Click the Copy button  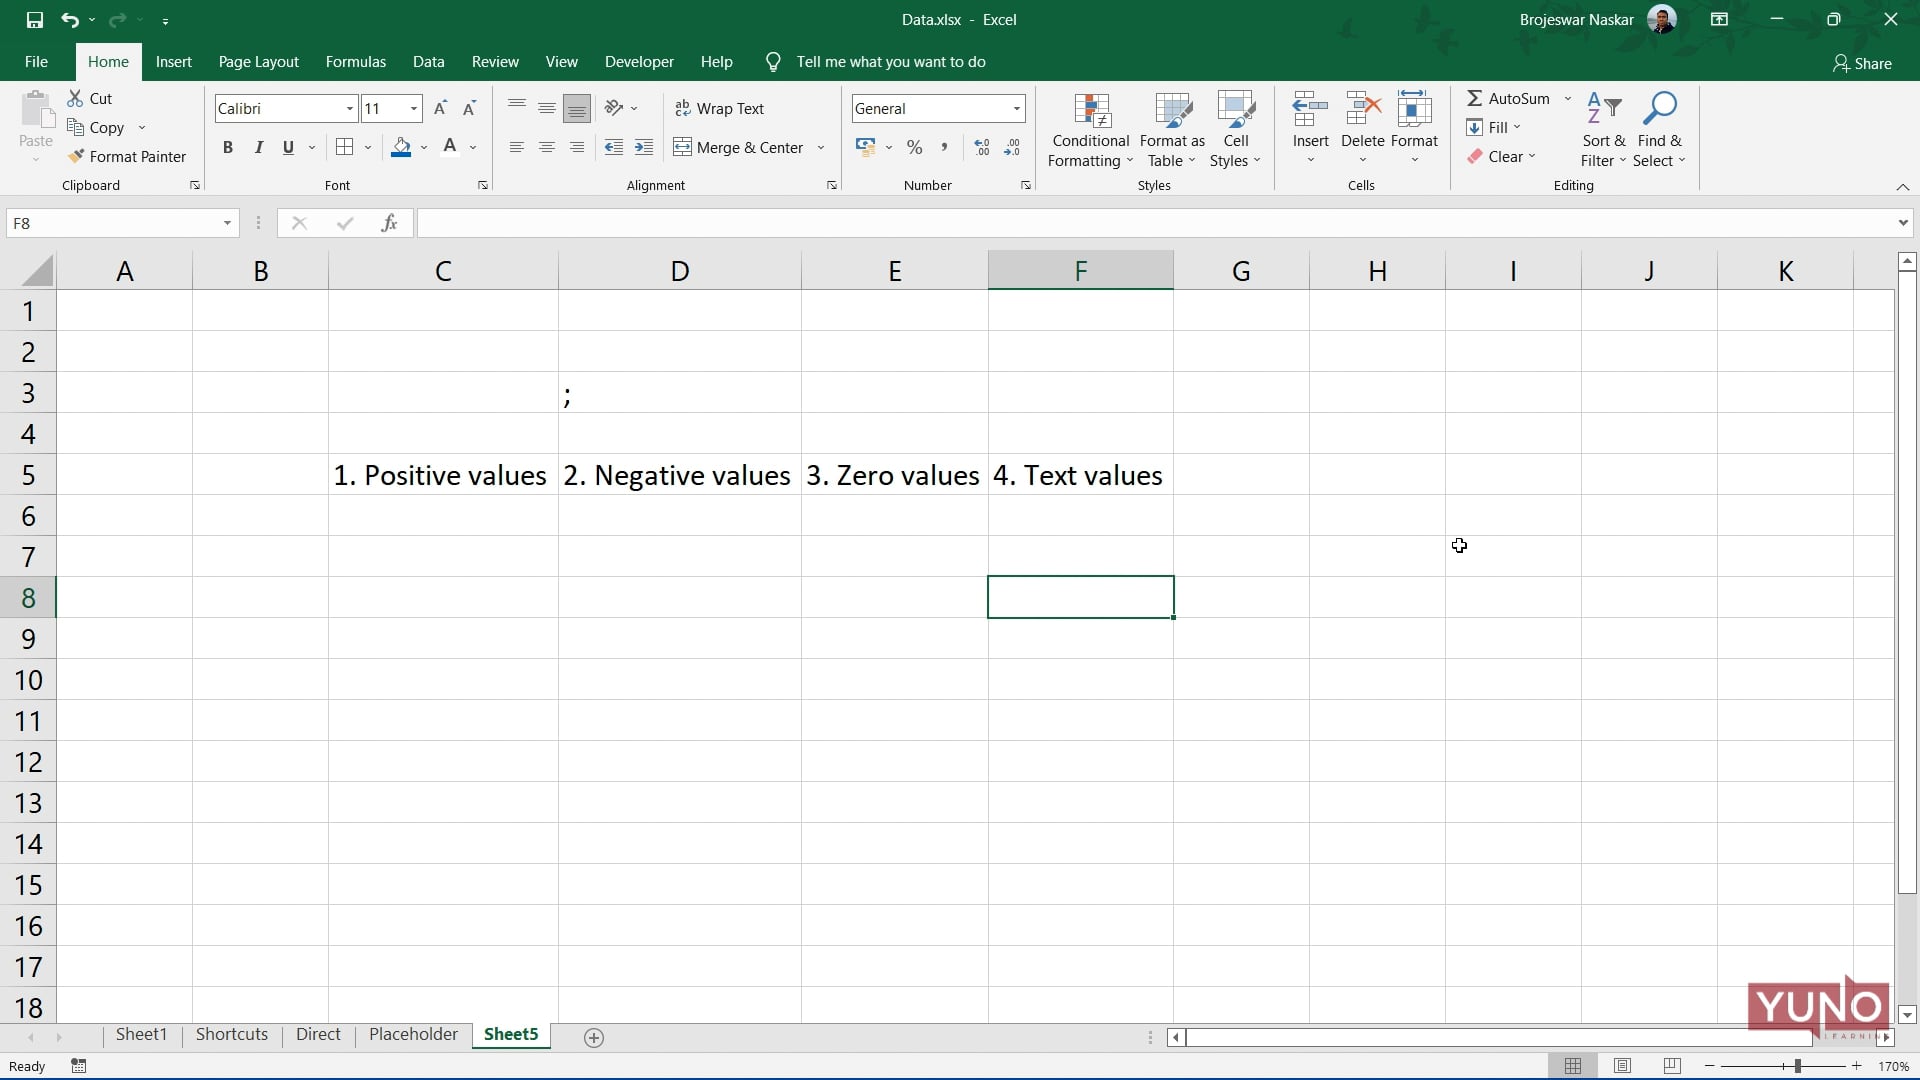(96, 127)
